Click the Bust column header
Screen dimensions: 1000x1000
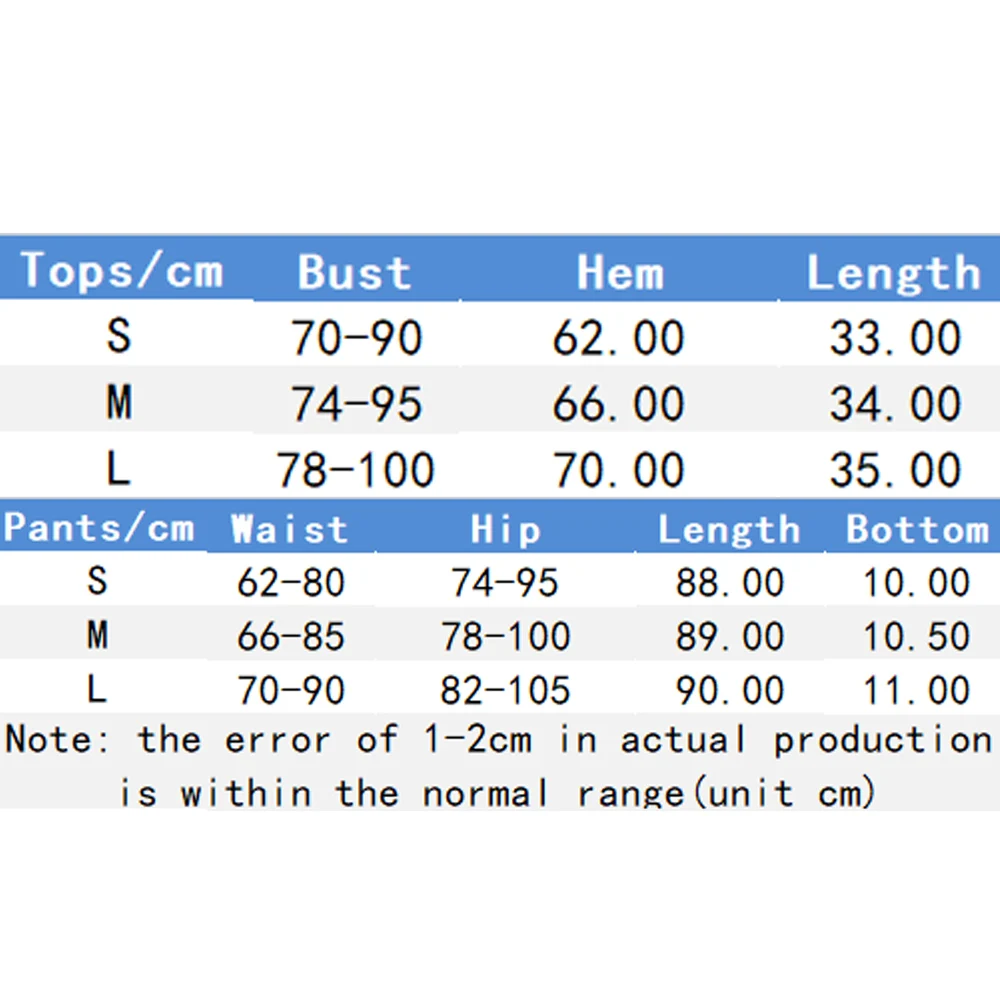[354, 273]
